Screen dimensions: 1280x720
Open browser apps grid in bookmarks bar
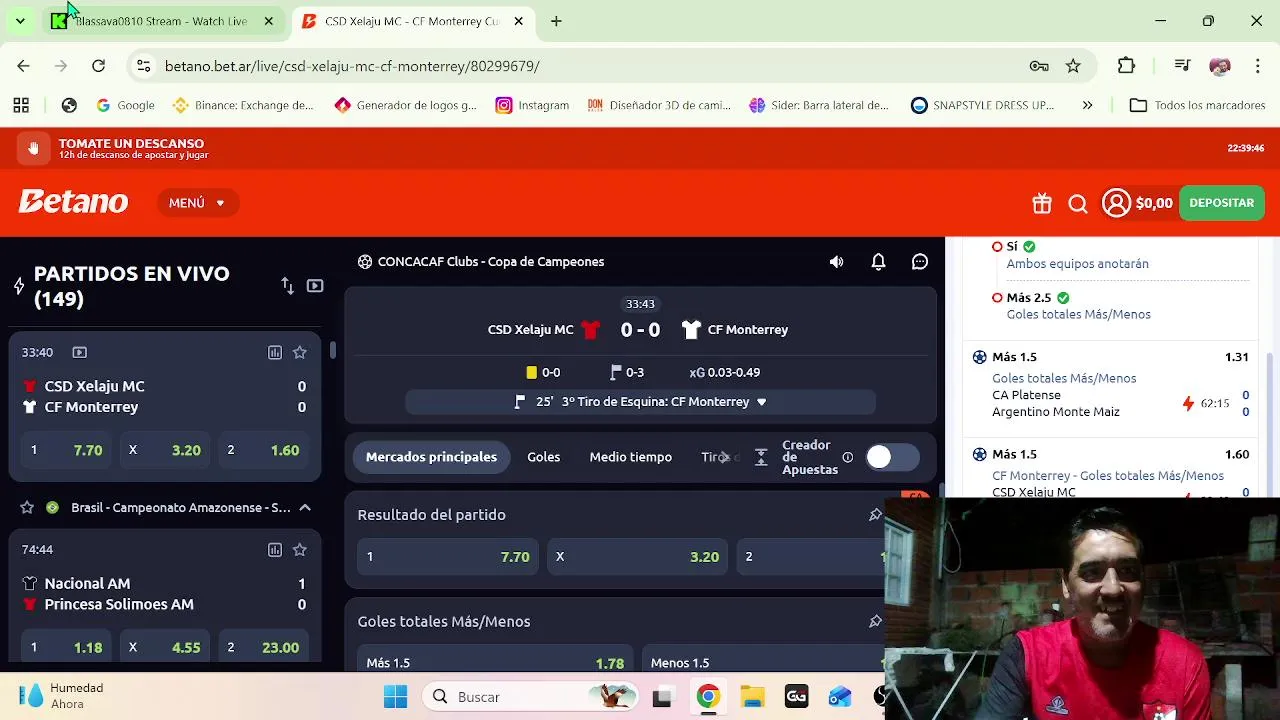(x=21, y=105)
